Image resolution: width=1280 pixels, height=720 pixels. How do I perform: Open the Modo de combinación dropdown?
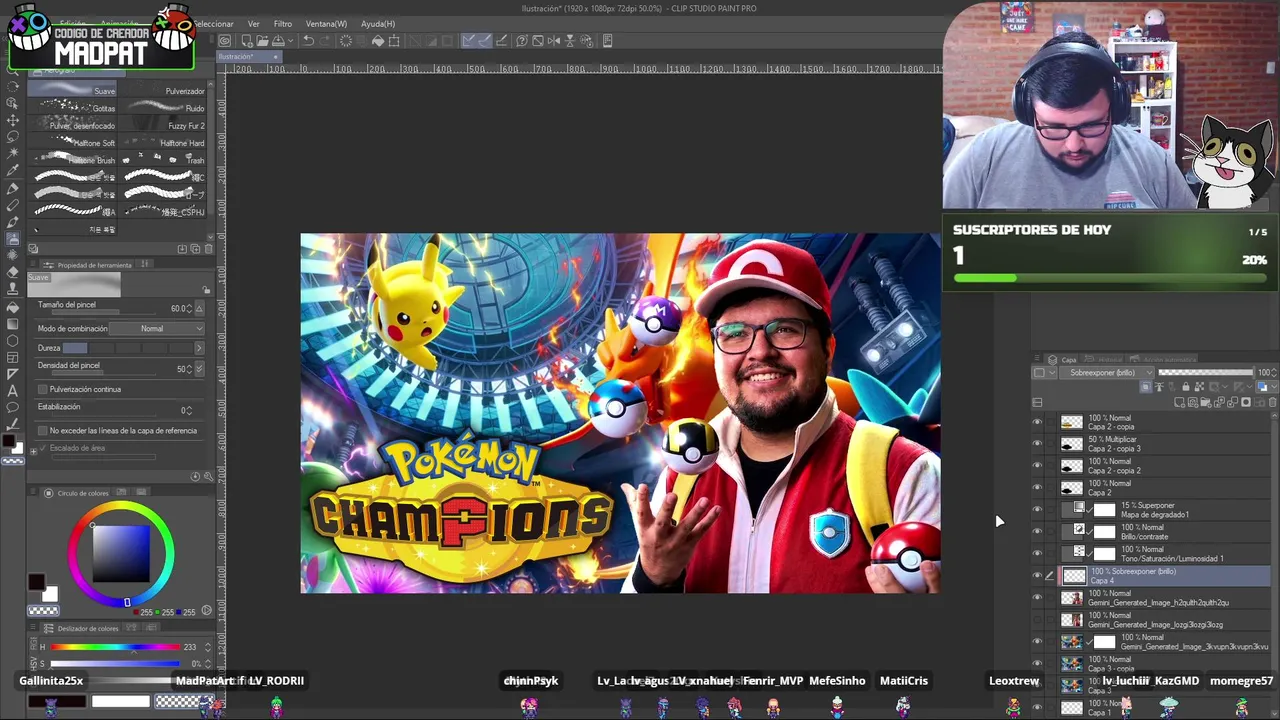click(x=158, y=329)
